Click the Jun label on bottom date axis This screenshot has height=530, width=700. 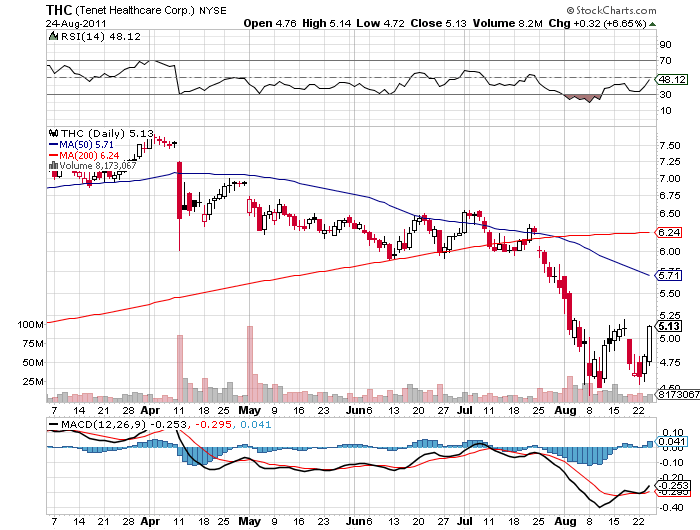356,521
